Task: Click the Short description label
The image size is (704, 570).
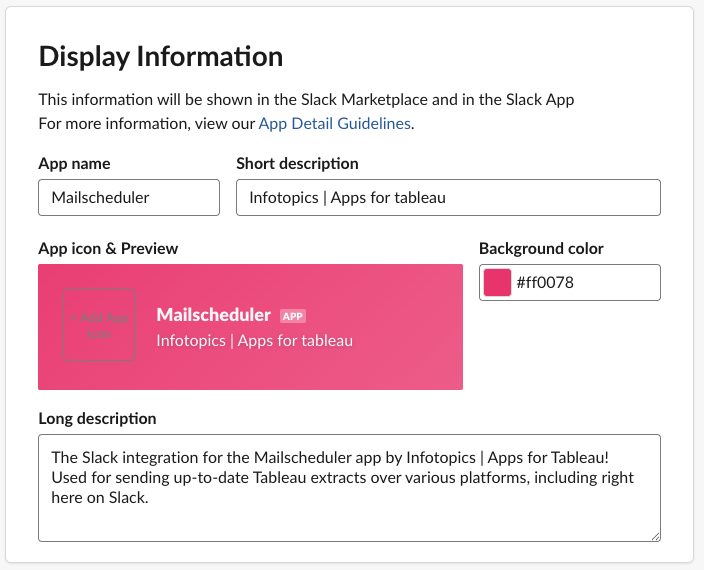Action: [297, 163]
